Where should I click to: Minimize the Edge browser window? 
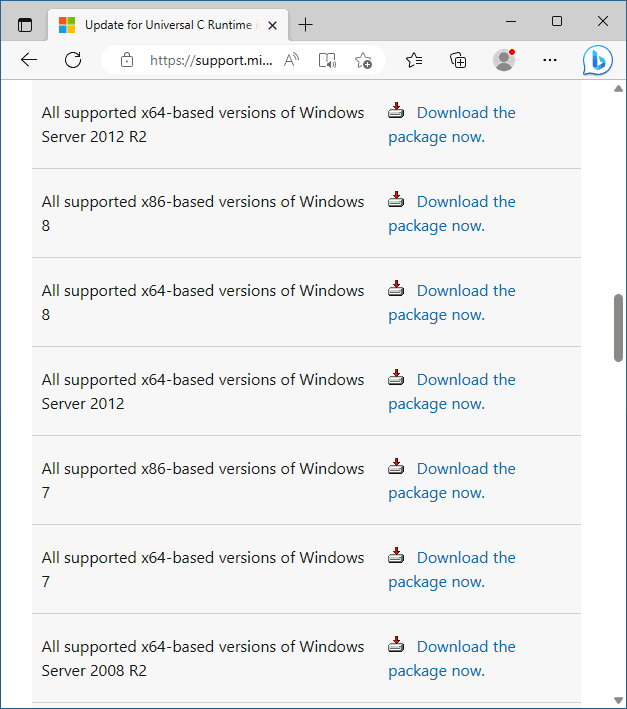(511, 21)
